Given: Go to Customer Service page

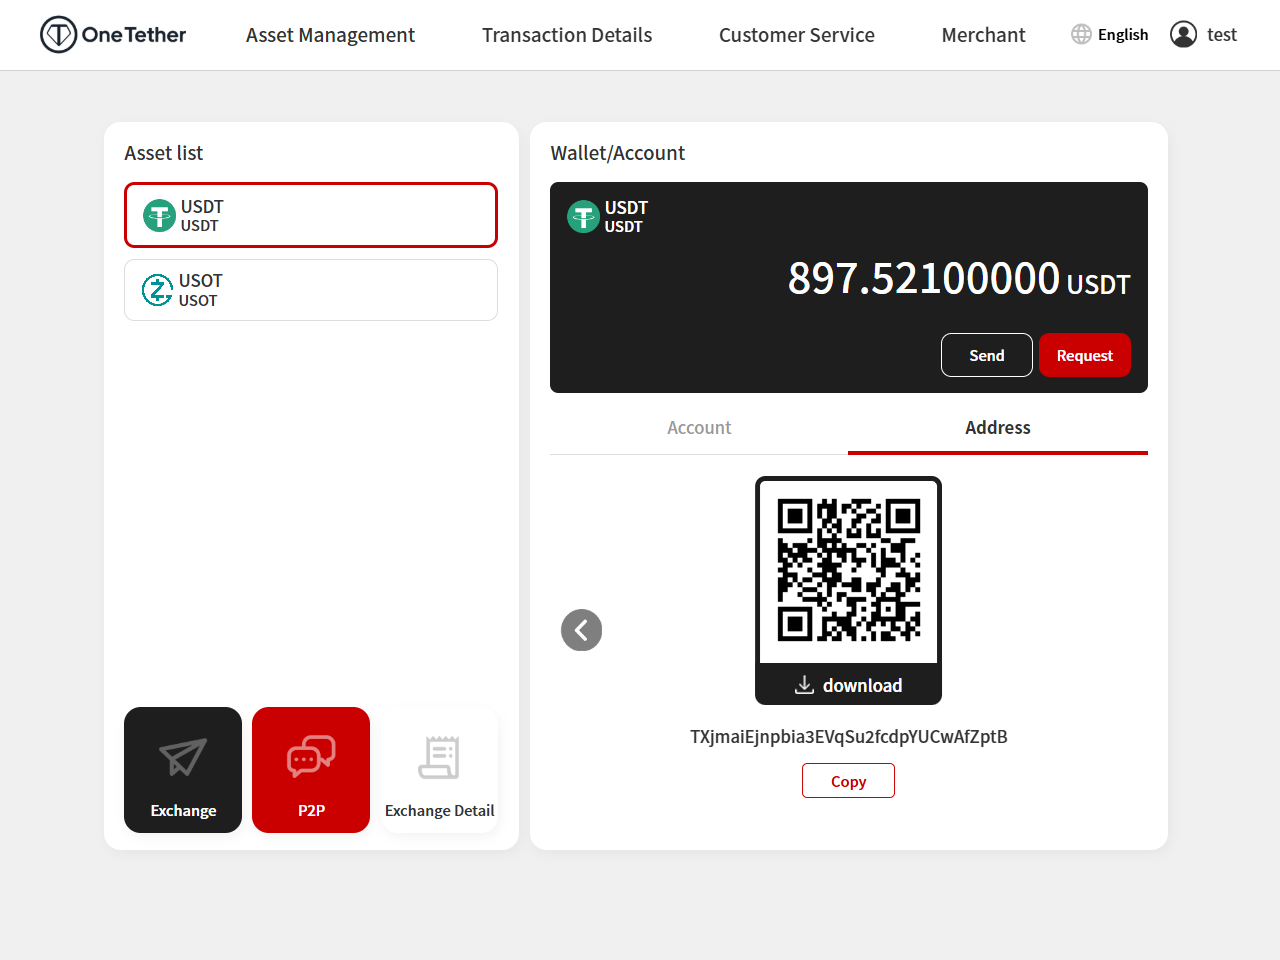Looking at the screenshot, I should tap(797, 35).
